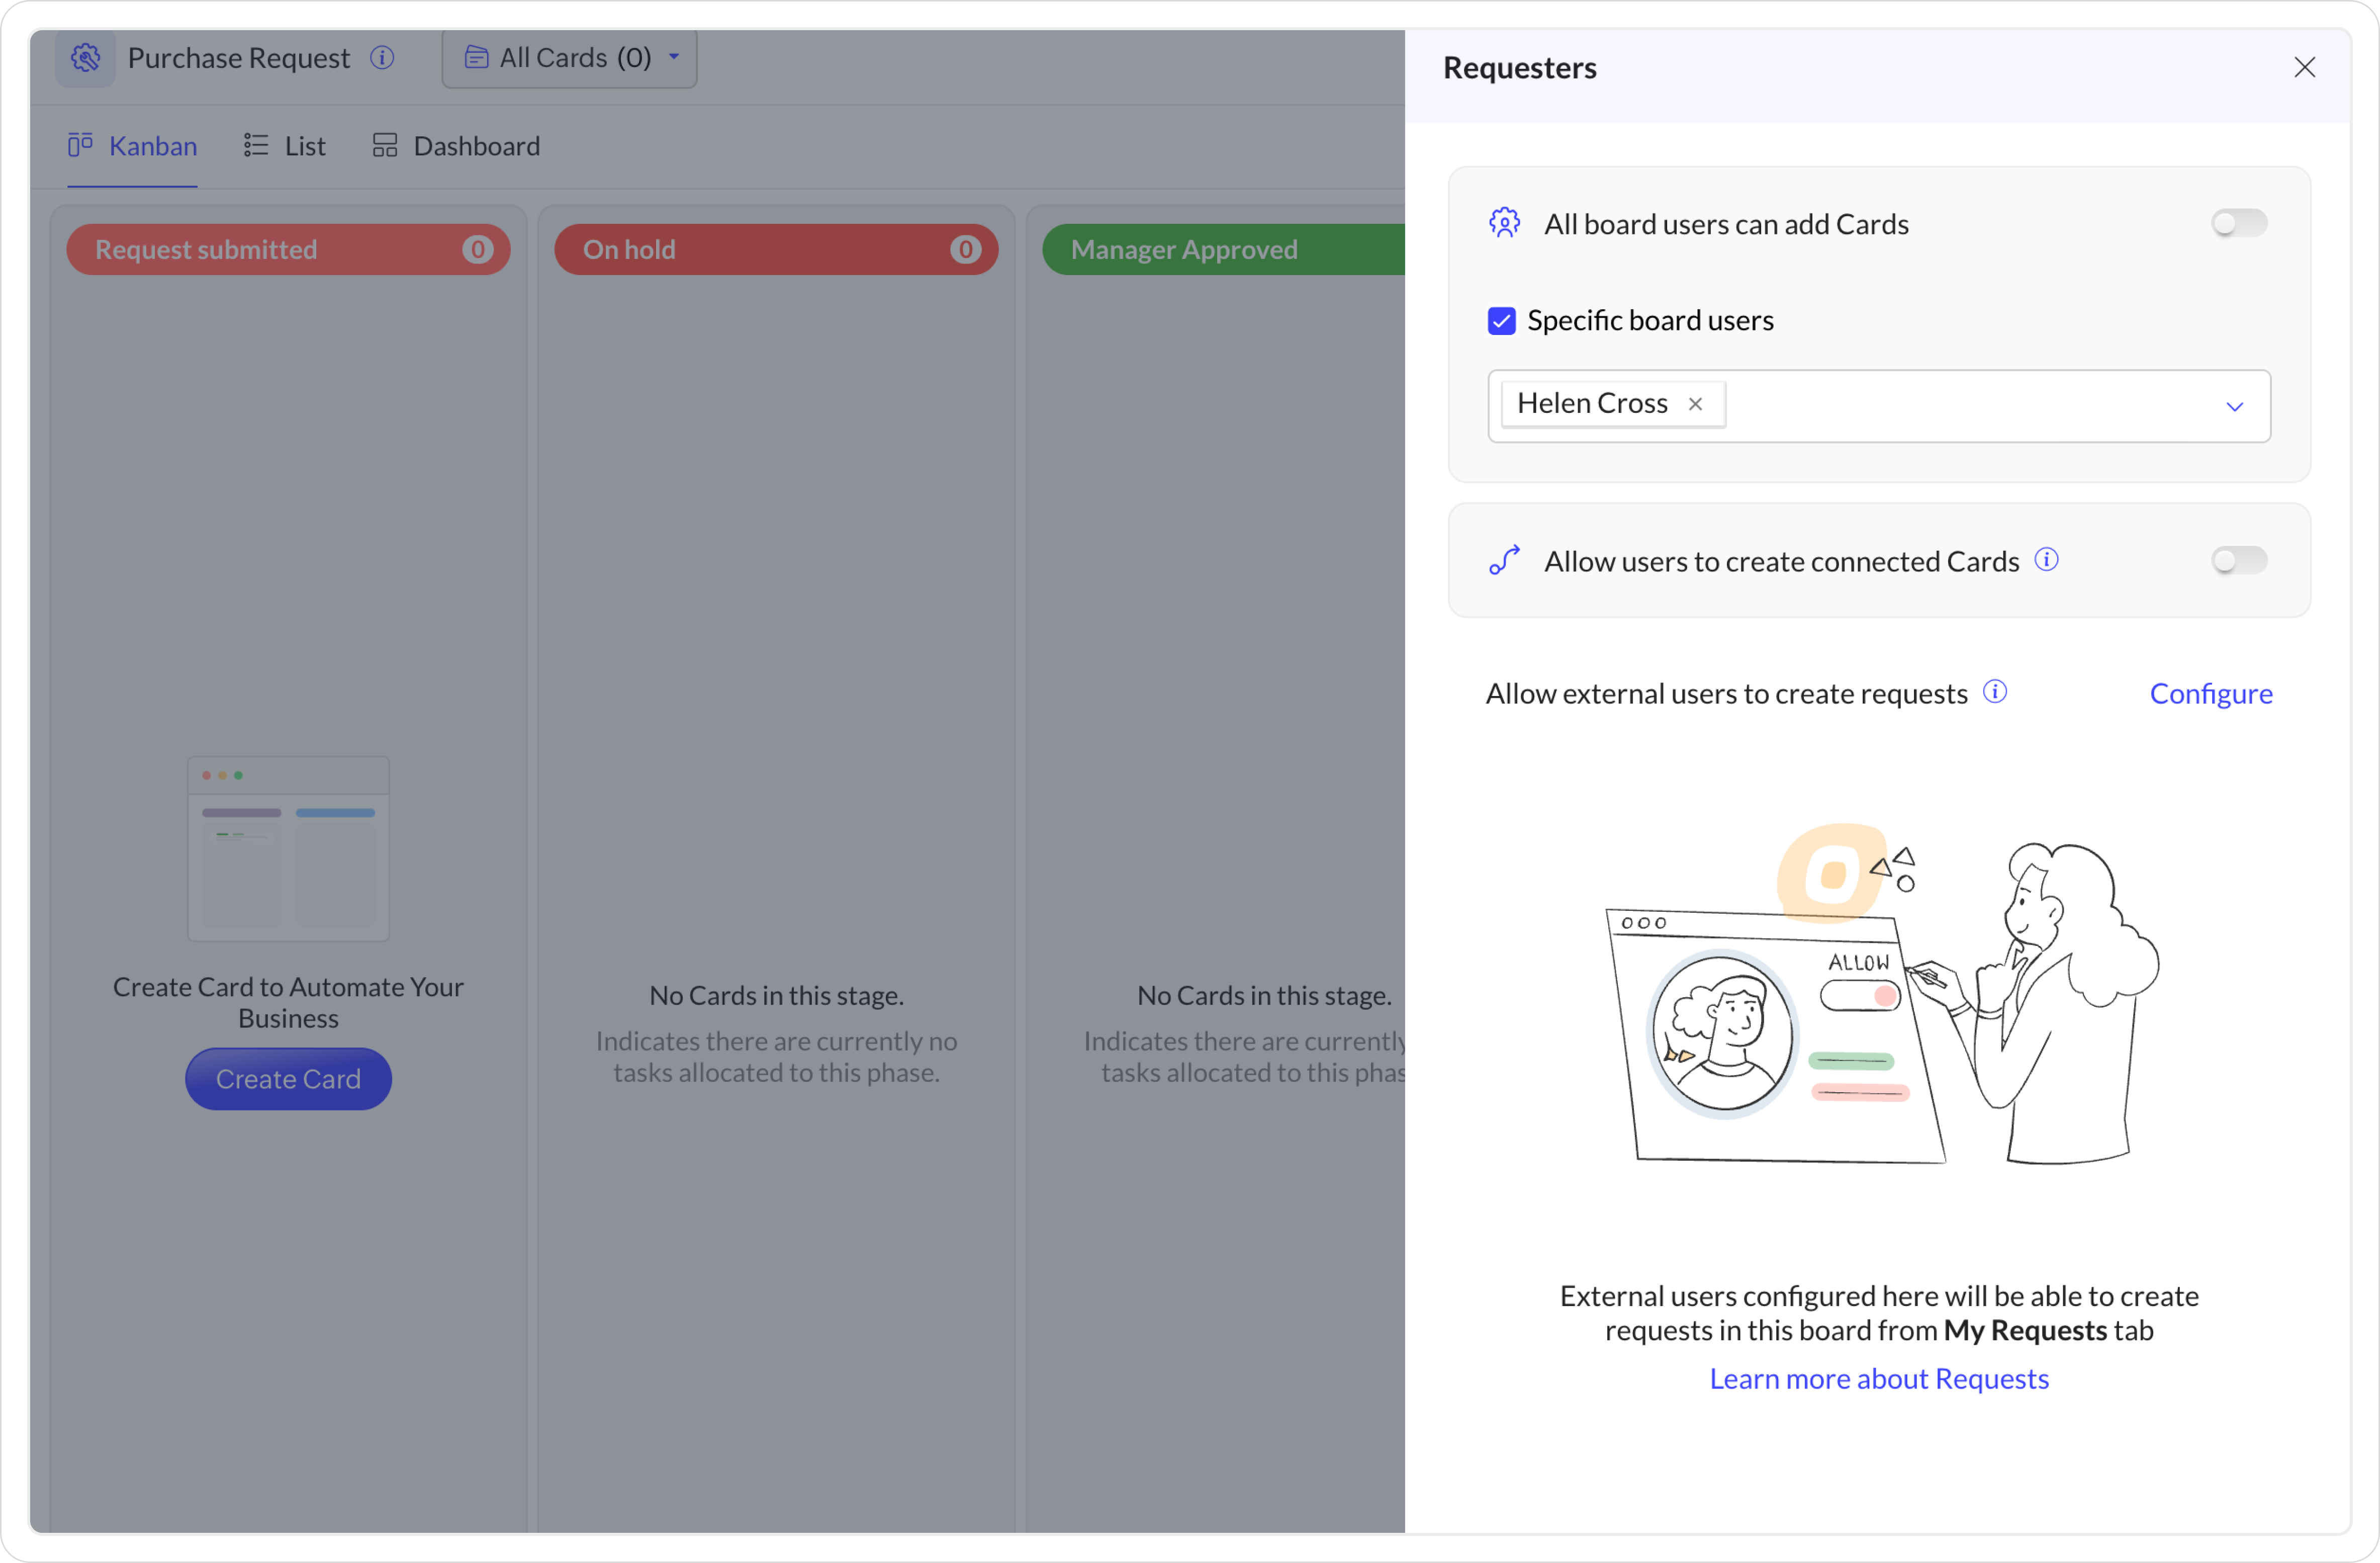Enable All board users can add Cards

(2238, 223)
